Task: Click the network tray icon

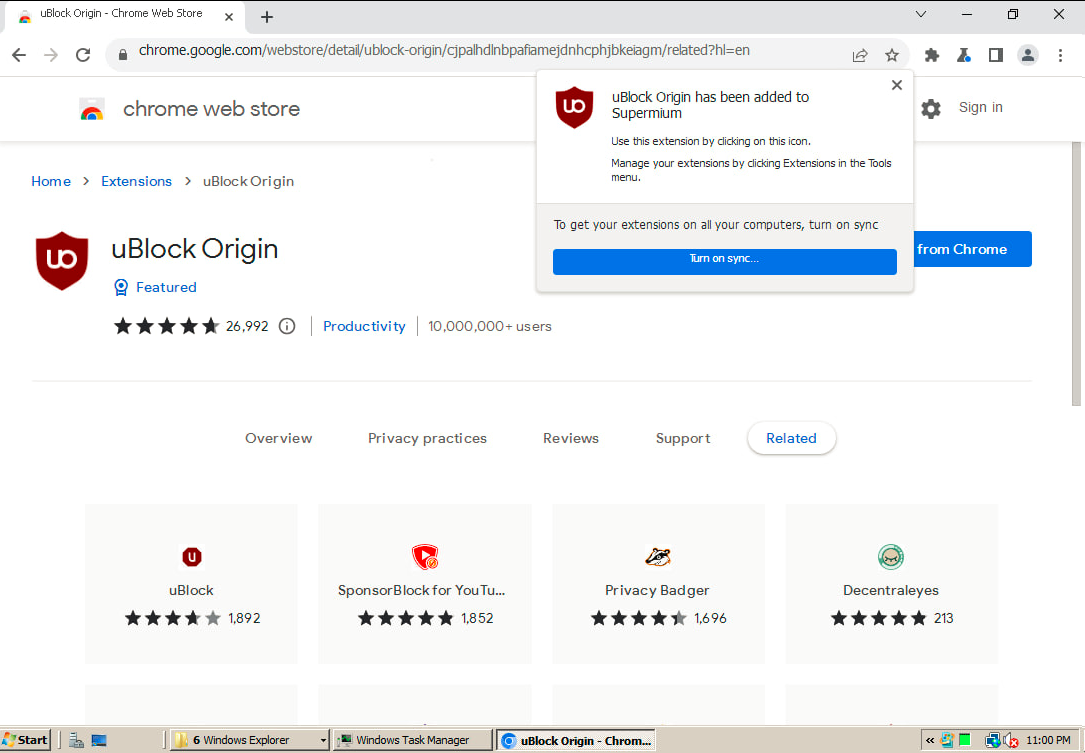Action: point(992,741)
